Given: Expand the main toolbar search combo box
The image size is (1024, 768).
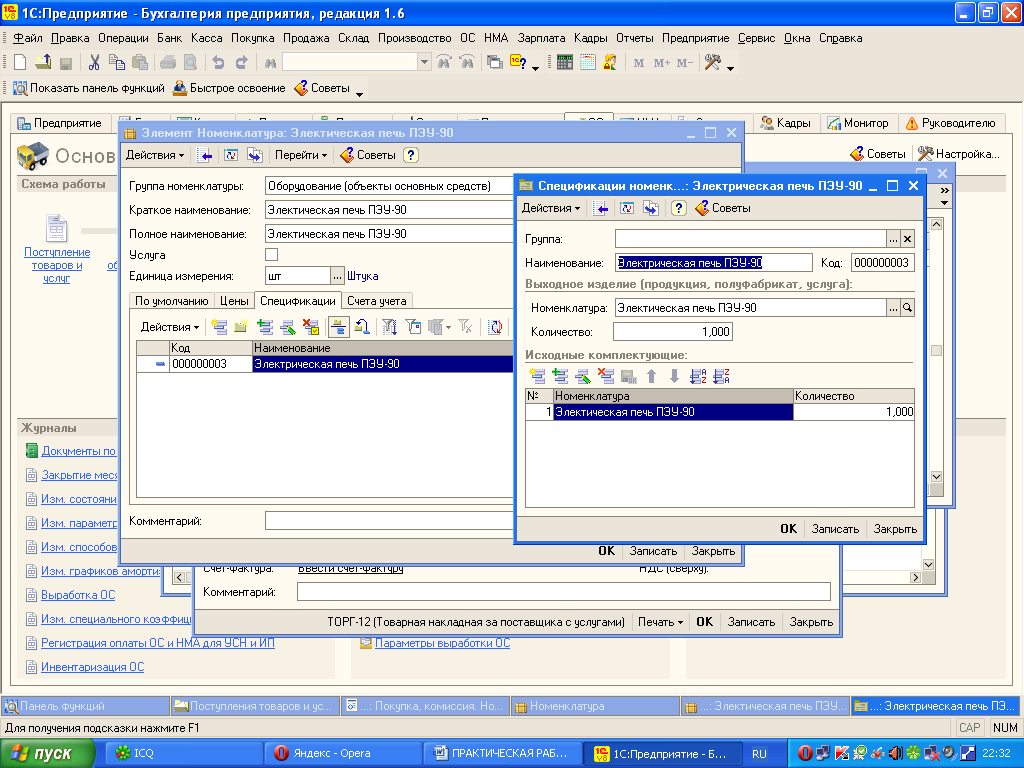Looking at the screenshot, I should coord(424,63).
